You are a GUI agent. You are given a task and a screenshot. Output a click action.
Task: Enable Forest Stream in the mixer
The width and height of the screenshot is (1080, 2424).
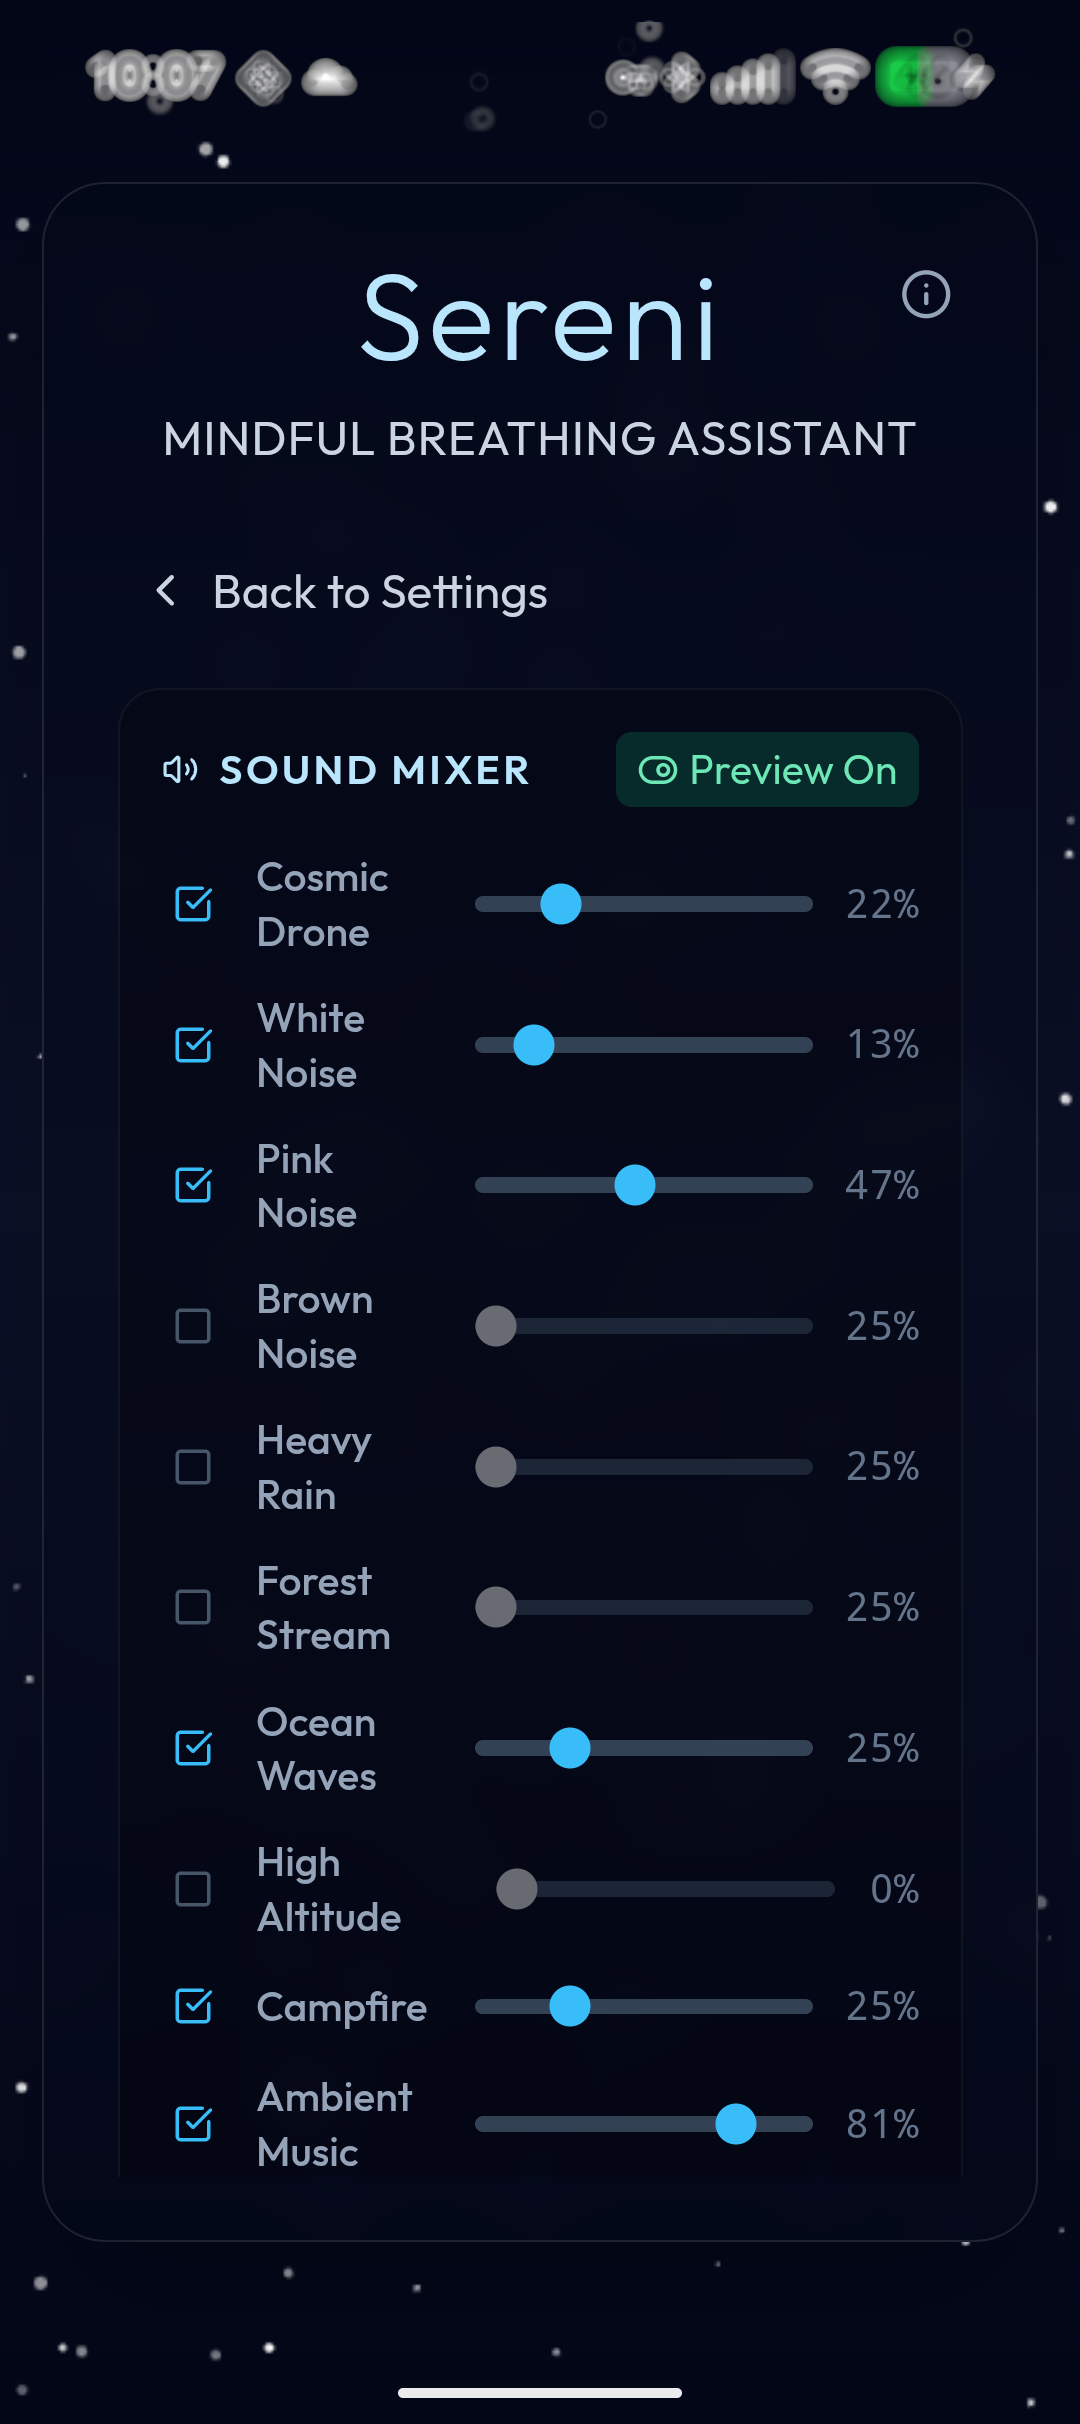click(193, 1608)
